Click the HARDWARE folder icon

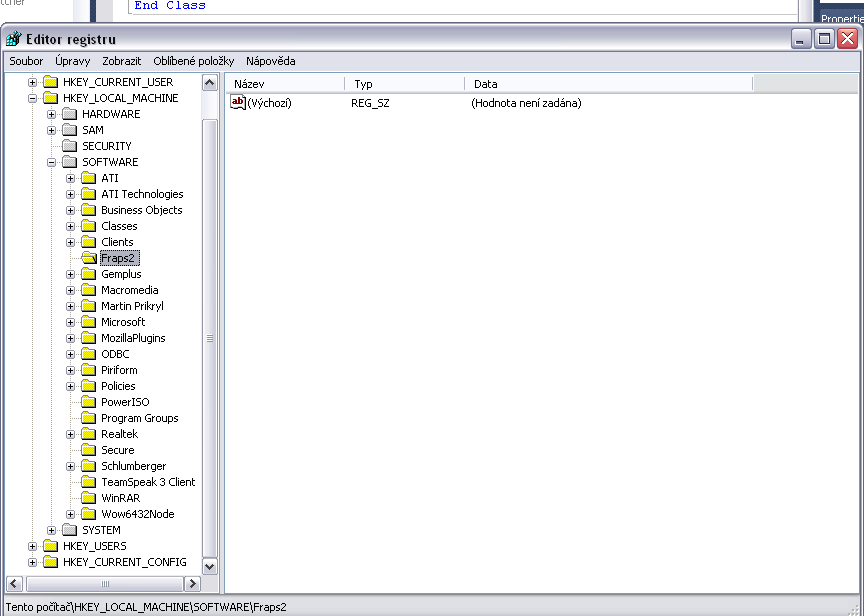(x=69, y=114)
